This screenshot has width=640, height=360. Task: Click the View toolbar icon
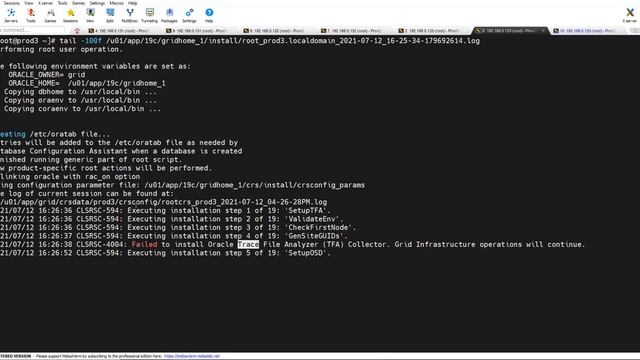click(x=90, y=16)
